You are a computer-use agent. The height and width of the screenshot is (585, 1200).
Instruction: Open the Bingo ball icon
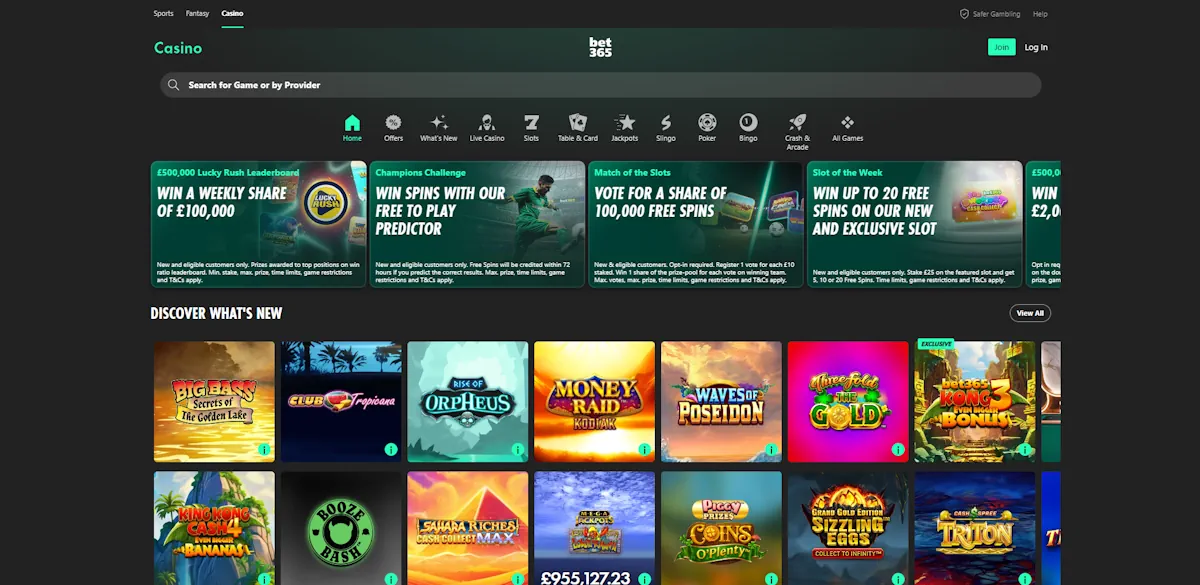748,123
